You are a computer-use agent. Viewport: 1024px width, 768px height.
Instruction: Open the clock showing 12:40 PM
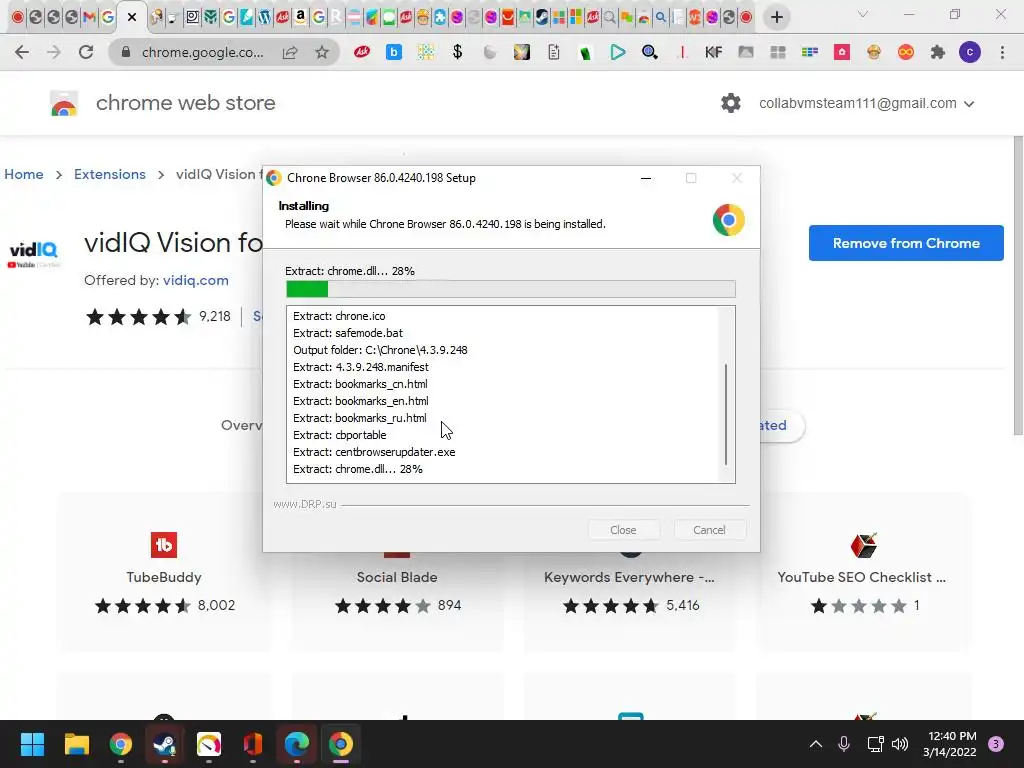point(950,744)
